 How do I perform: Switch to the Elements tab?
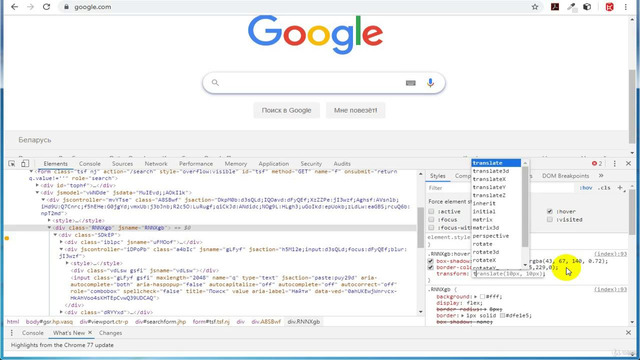point(56,164)
